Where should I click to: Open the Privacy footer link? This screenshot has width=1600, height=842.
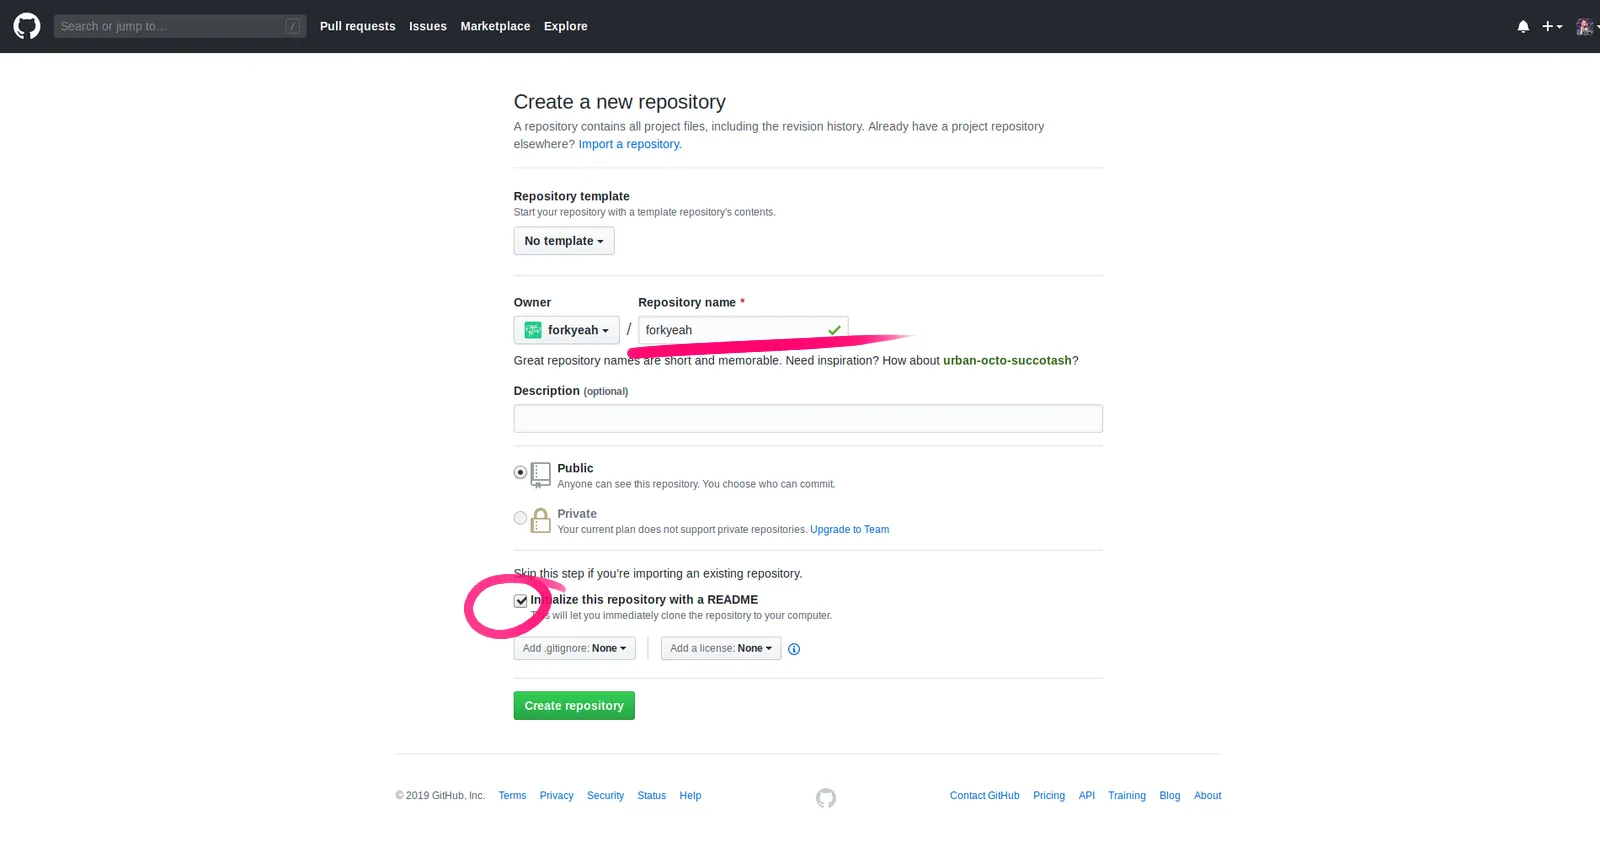coord(556,796)
